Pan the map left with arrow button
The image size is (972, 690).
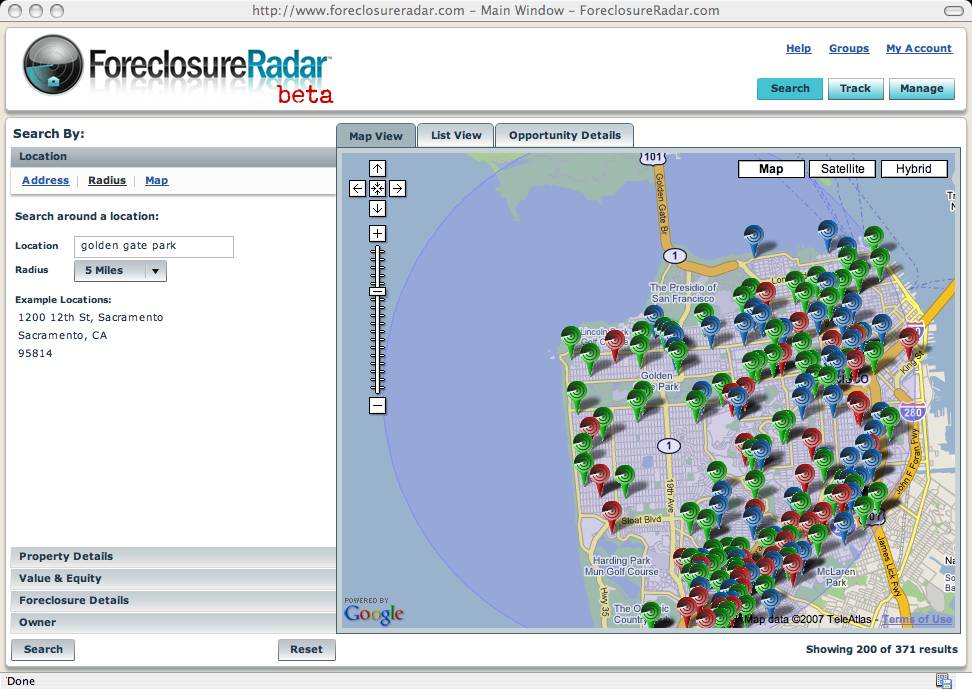pyautogui.click(x=358, y=189)
